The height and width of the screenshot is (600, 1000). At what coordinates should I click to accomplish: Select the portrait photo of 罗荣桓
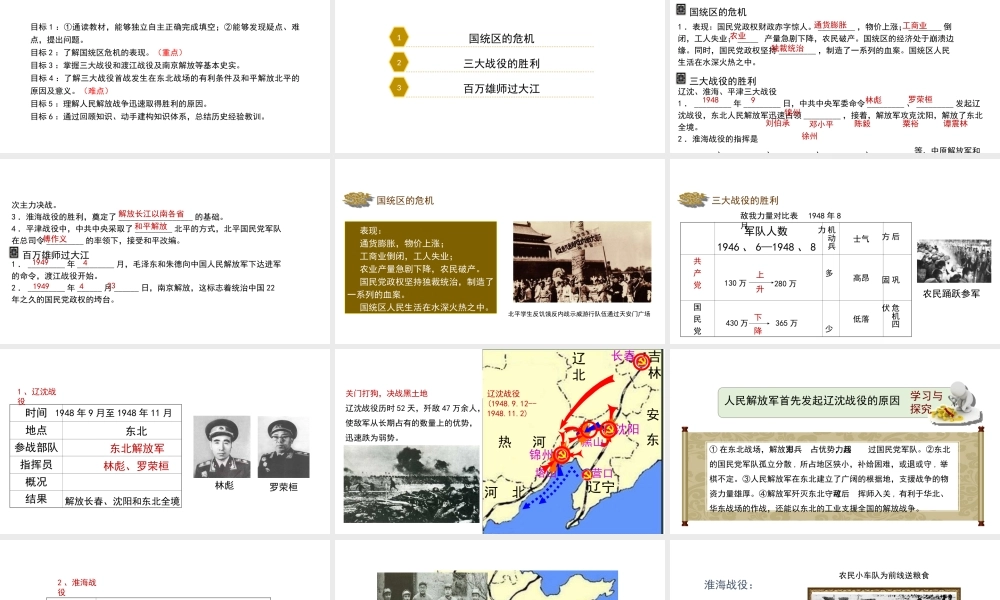click(x=284, y=446)
